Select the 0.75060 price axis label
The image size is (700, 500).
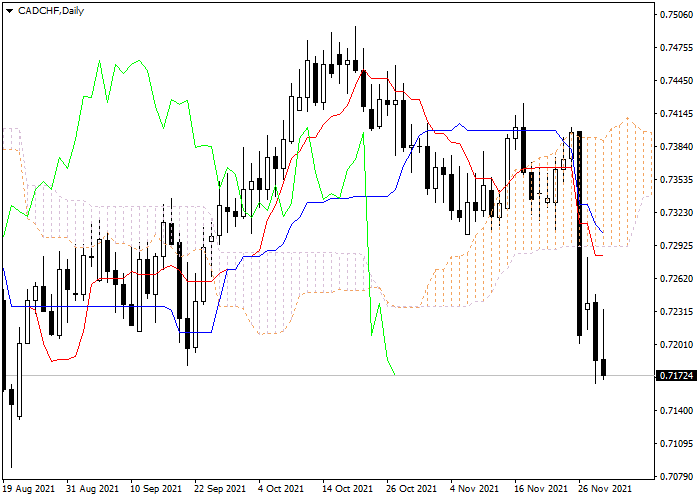click(676, 15)
